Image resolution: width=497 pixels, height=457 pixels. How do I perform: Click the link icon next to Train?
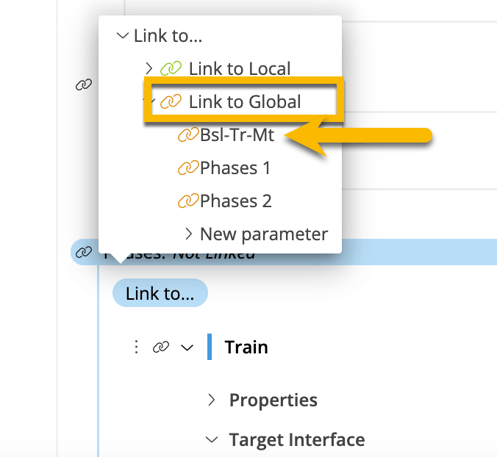coord(161,347)
